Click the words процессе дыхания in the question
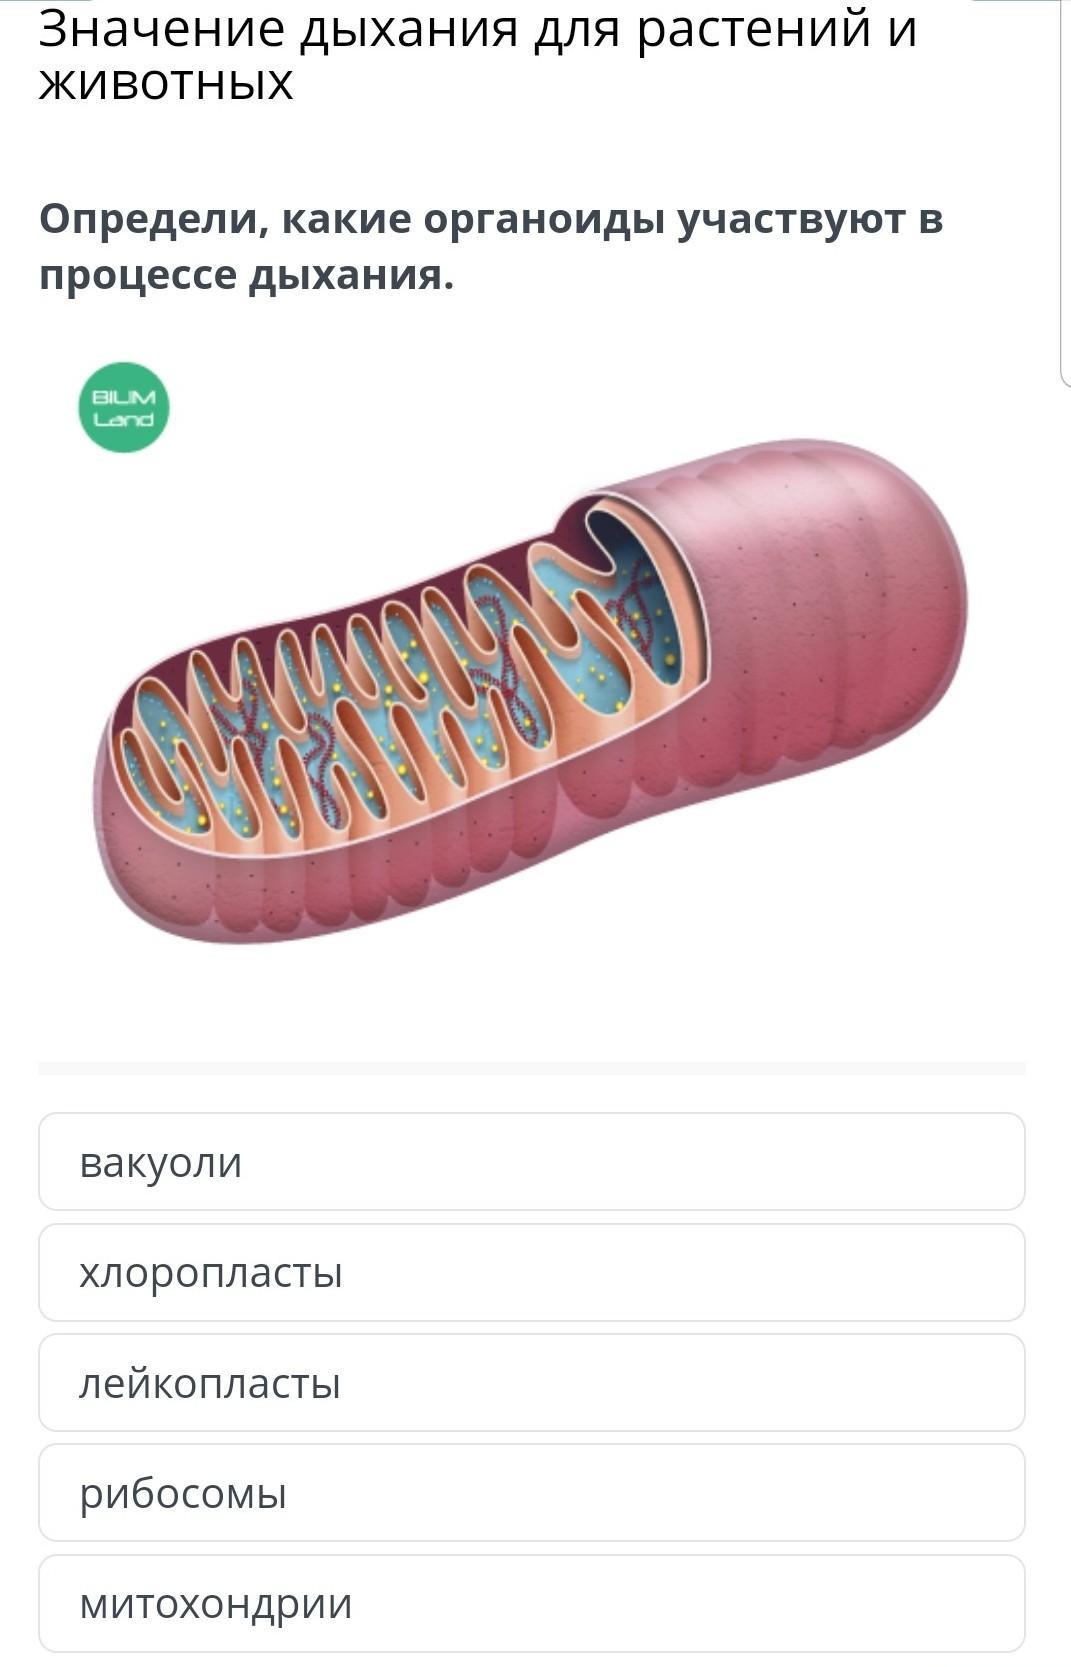The width and height of the screenshot is (1071, 1667). point(246,275)
